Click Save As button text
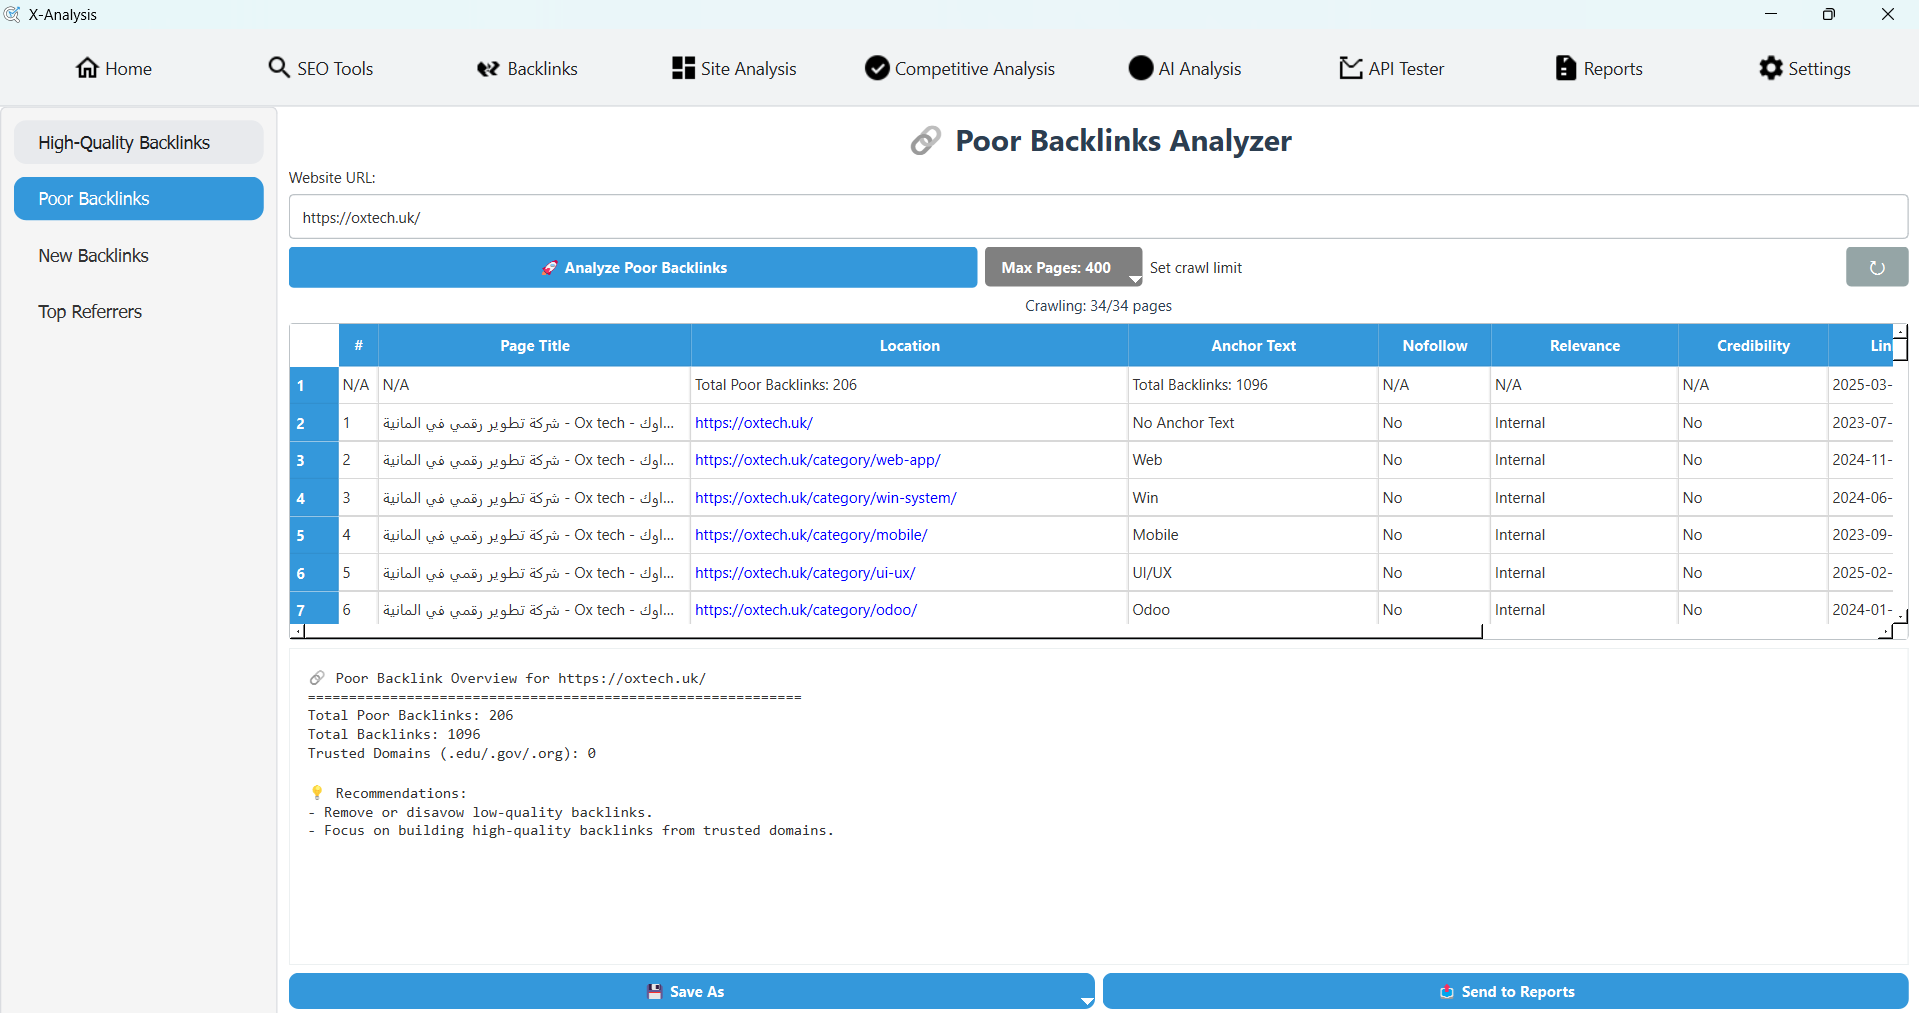1919x1013 pixels. (x=697, y=992)
